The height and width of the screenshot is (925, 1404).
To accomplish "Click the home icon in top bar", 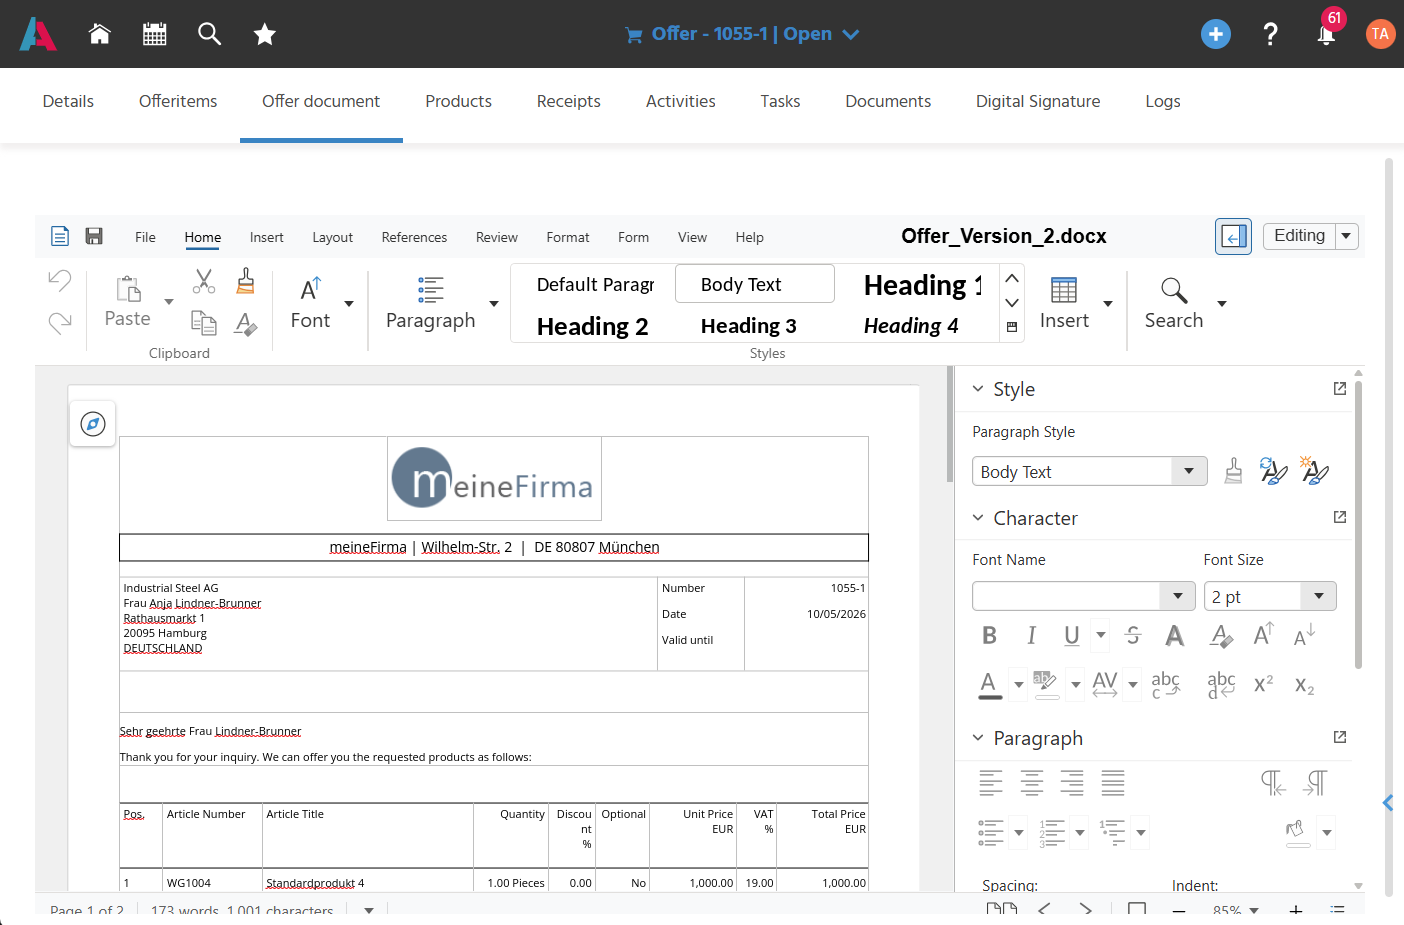I will (x=99, y=34).
